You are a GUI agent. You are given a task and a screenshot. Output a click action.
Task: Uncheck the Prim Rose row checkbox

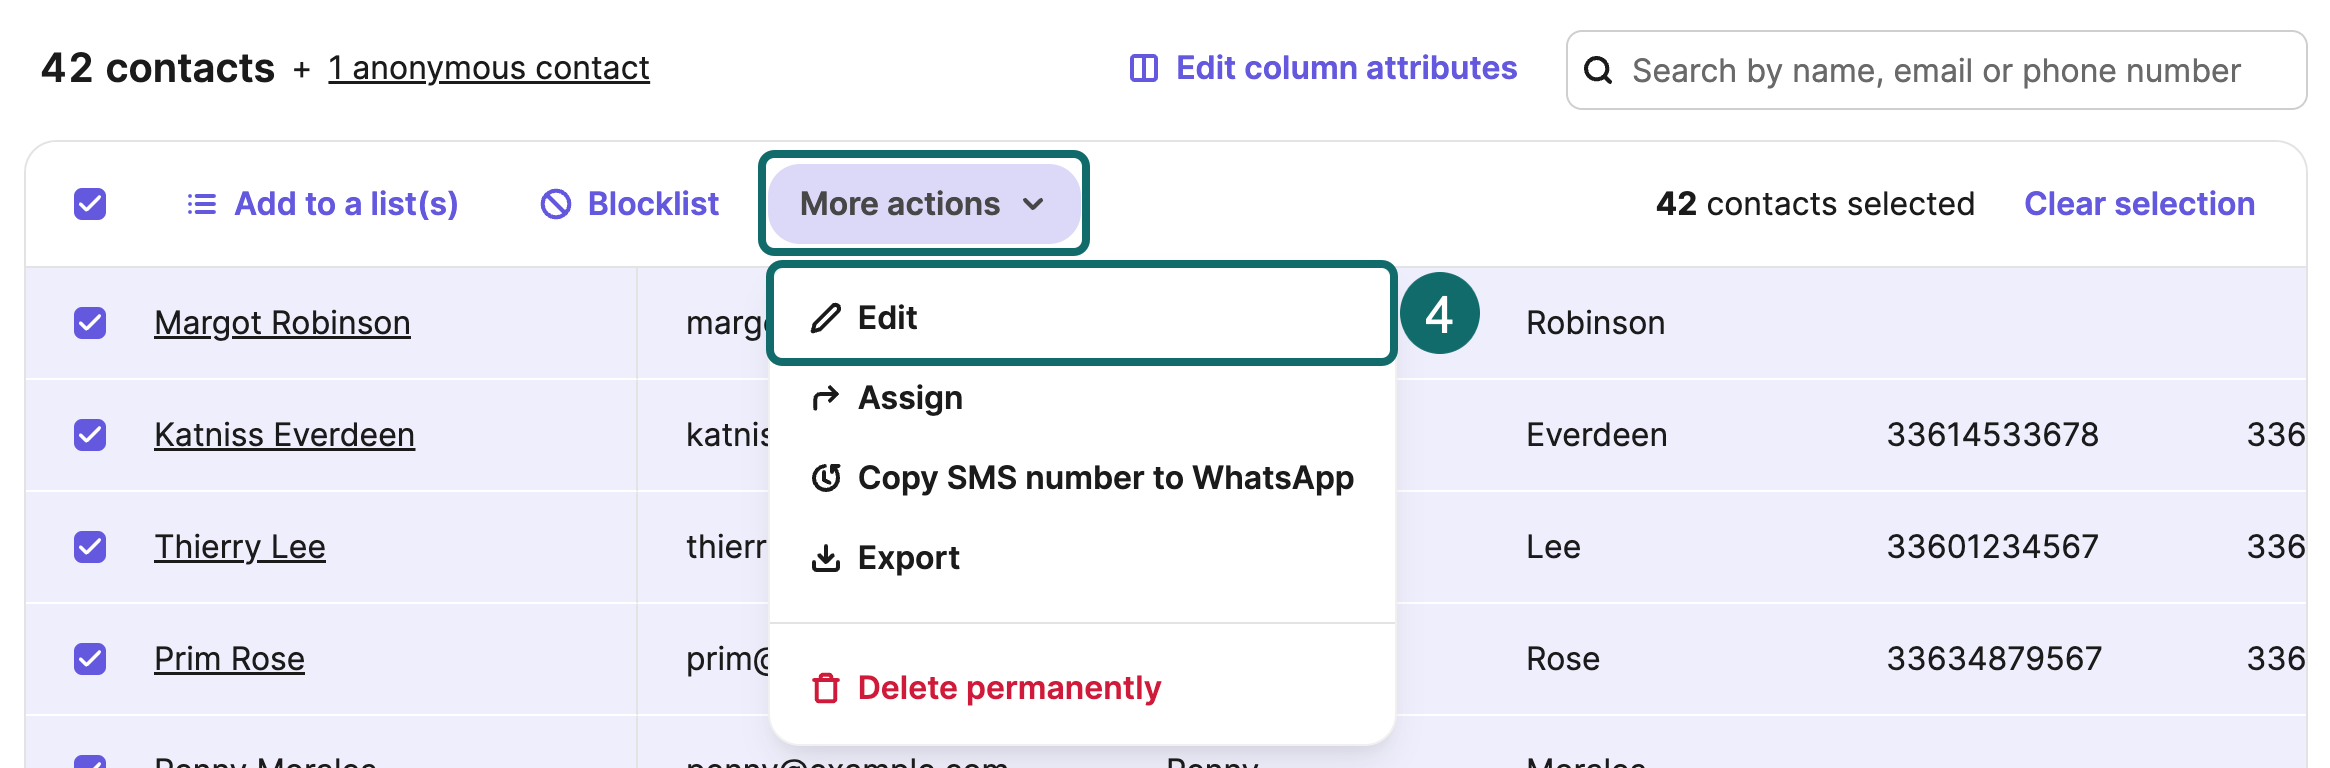point(90,659)
